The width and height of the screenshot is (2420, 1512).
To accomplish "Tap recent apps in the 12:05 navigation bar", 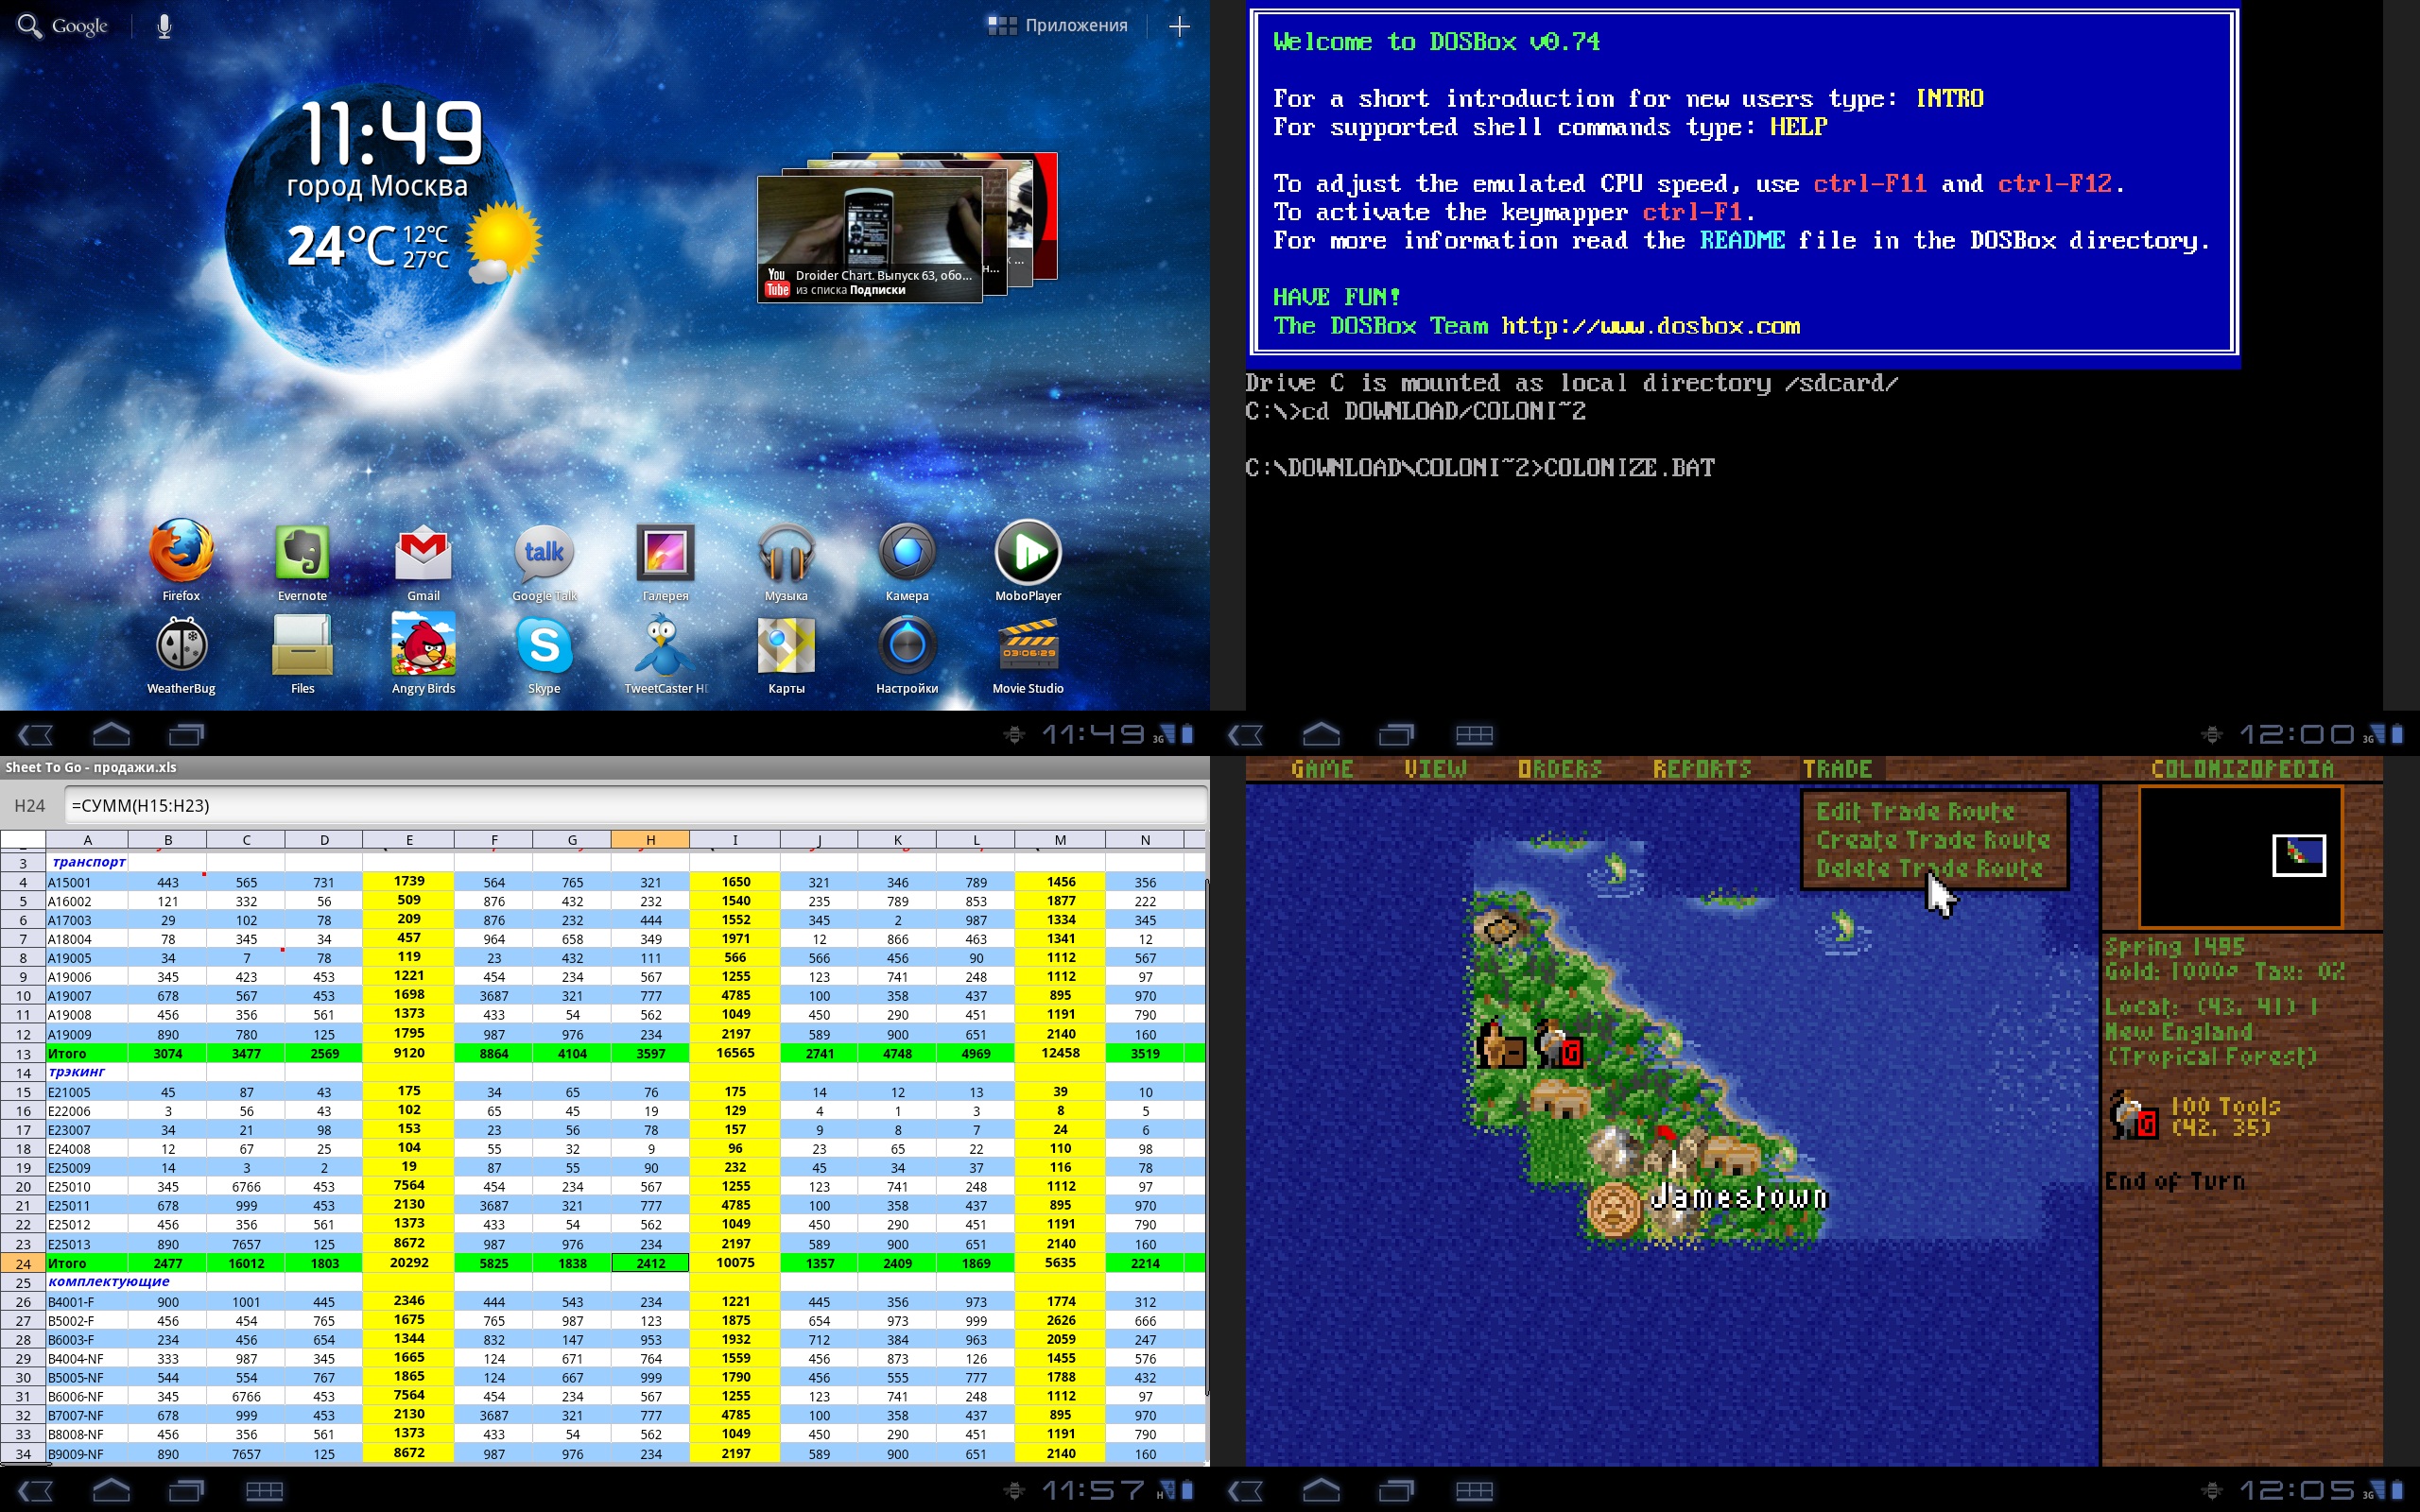I will 1396,1491.
